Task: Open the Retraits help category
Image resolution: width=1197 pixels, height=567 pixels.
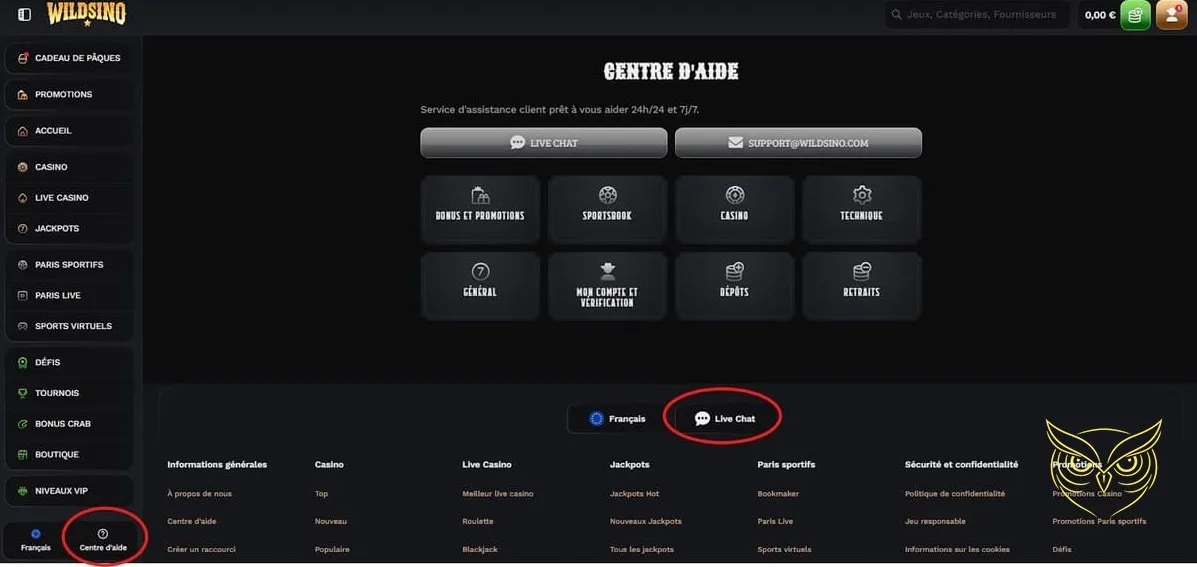Action: 862,285
